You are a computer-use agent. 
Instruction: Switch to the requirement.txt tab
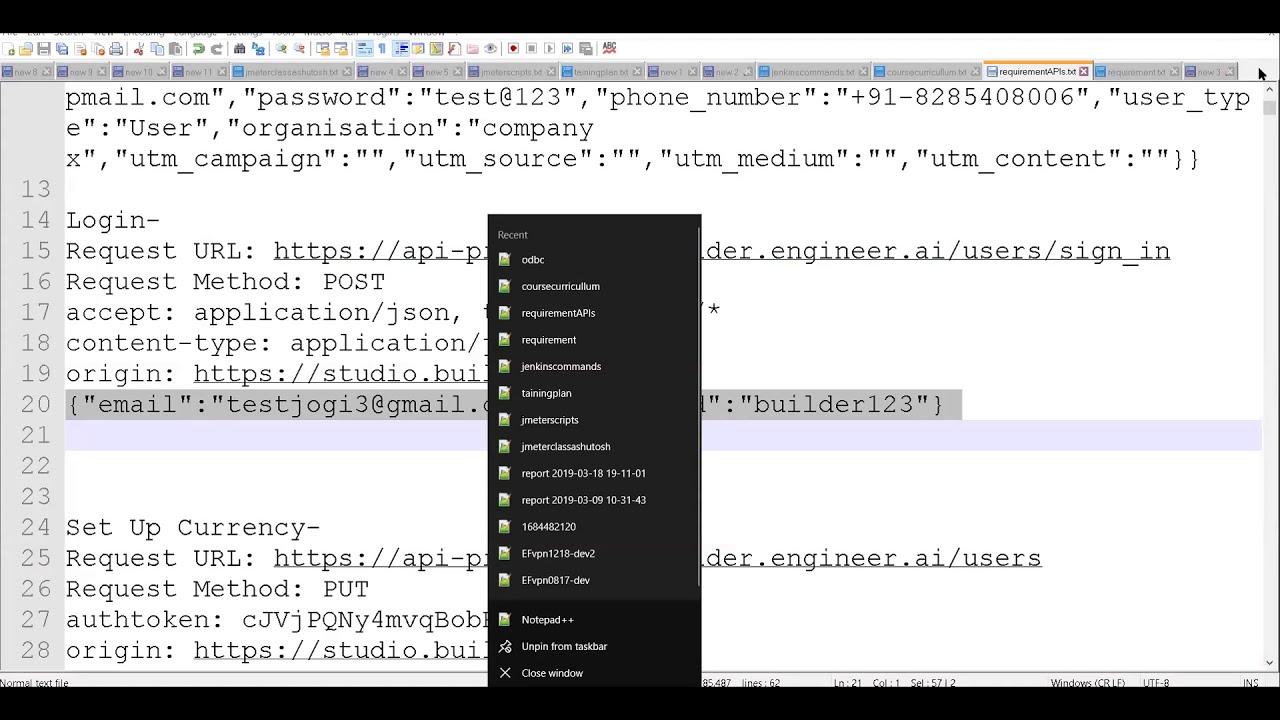pyautogui.click(x=1136, y=72)
